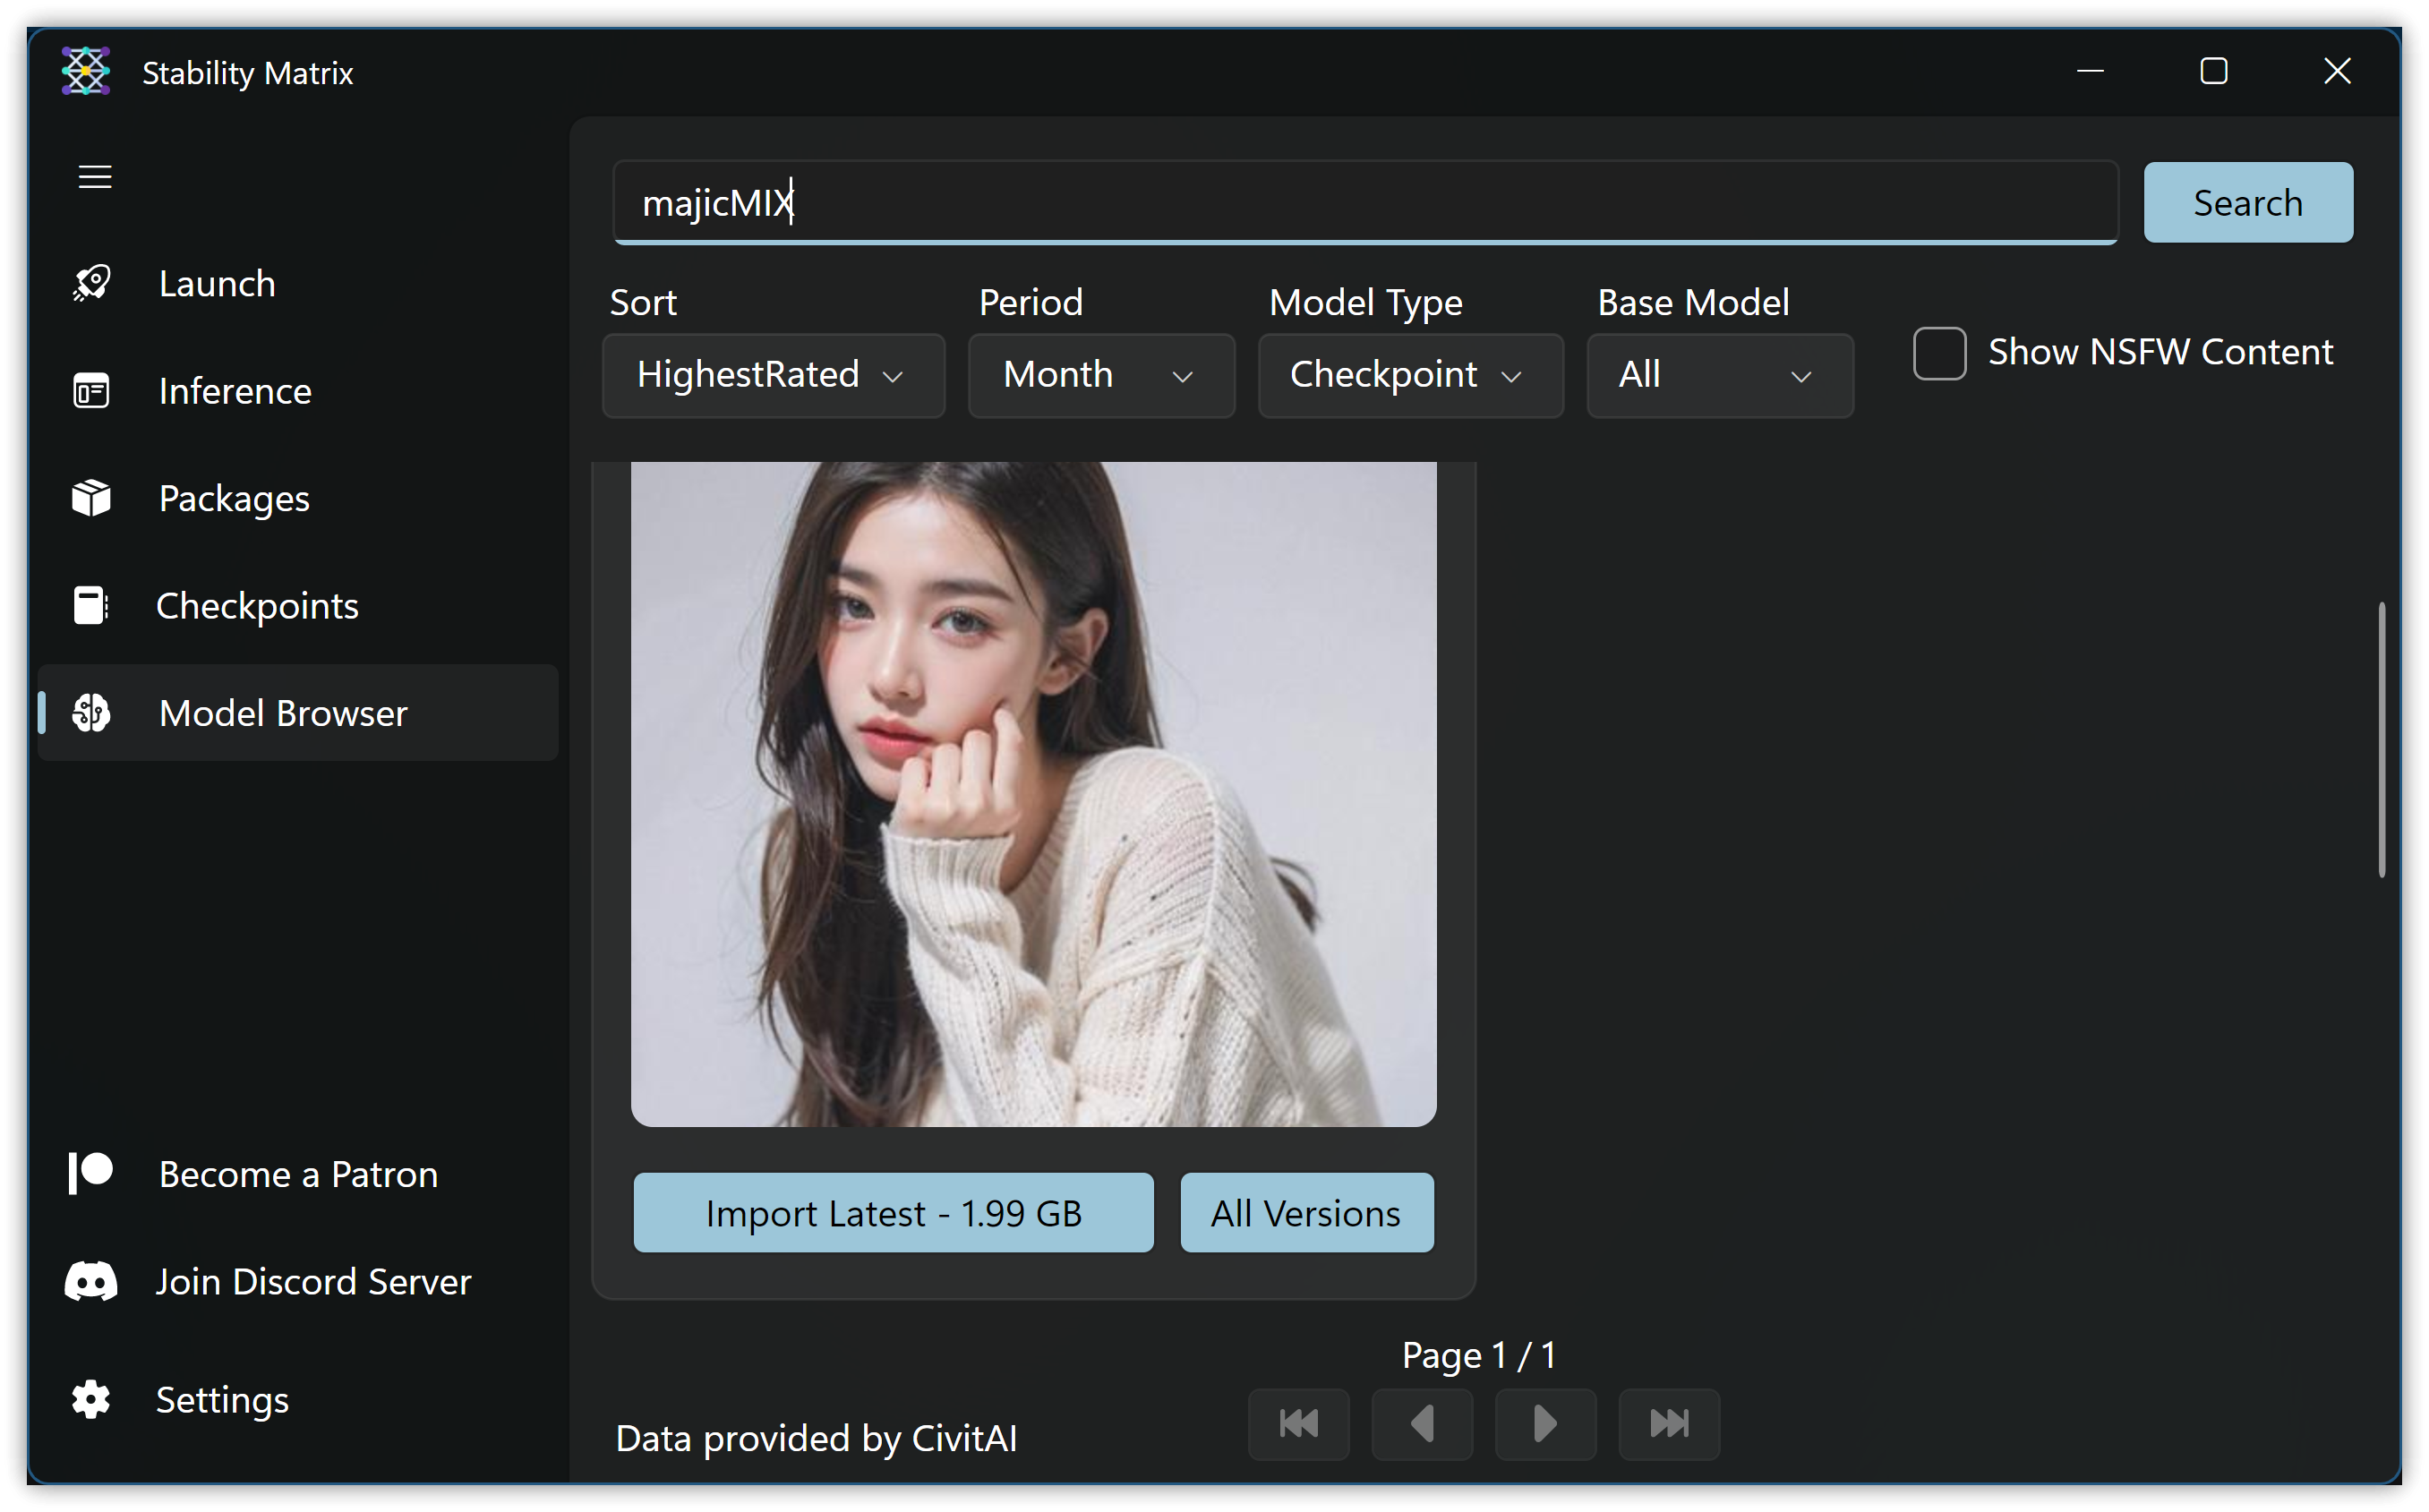Go to the next results page
The height and width of the screenshot is (1512, 2429).
[1544, 1423]
